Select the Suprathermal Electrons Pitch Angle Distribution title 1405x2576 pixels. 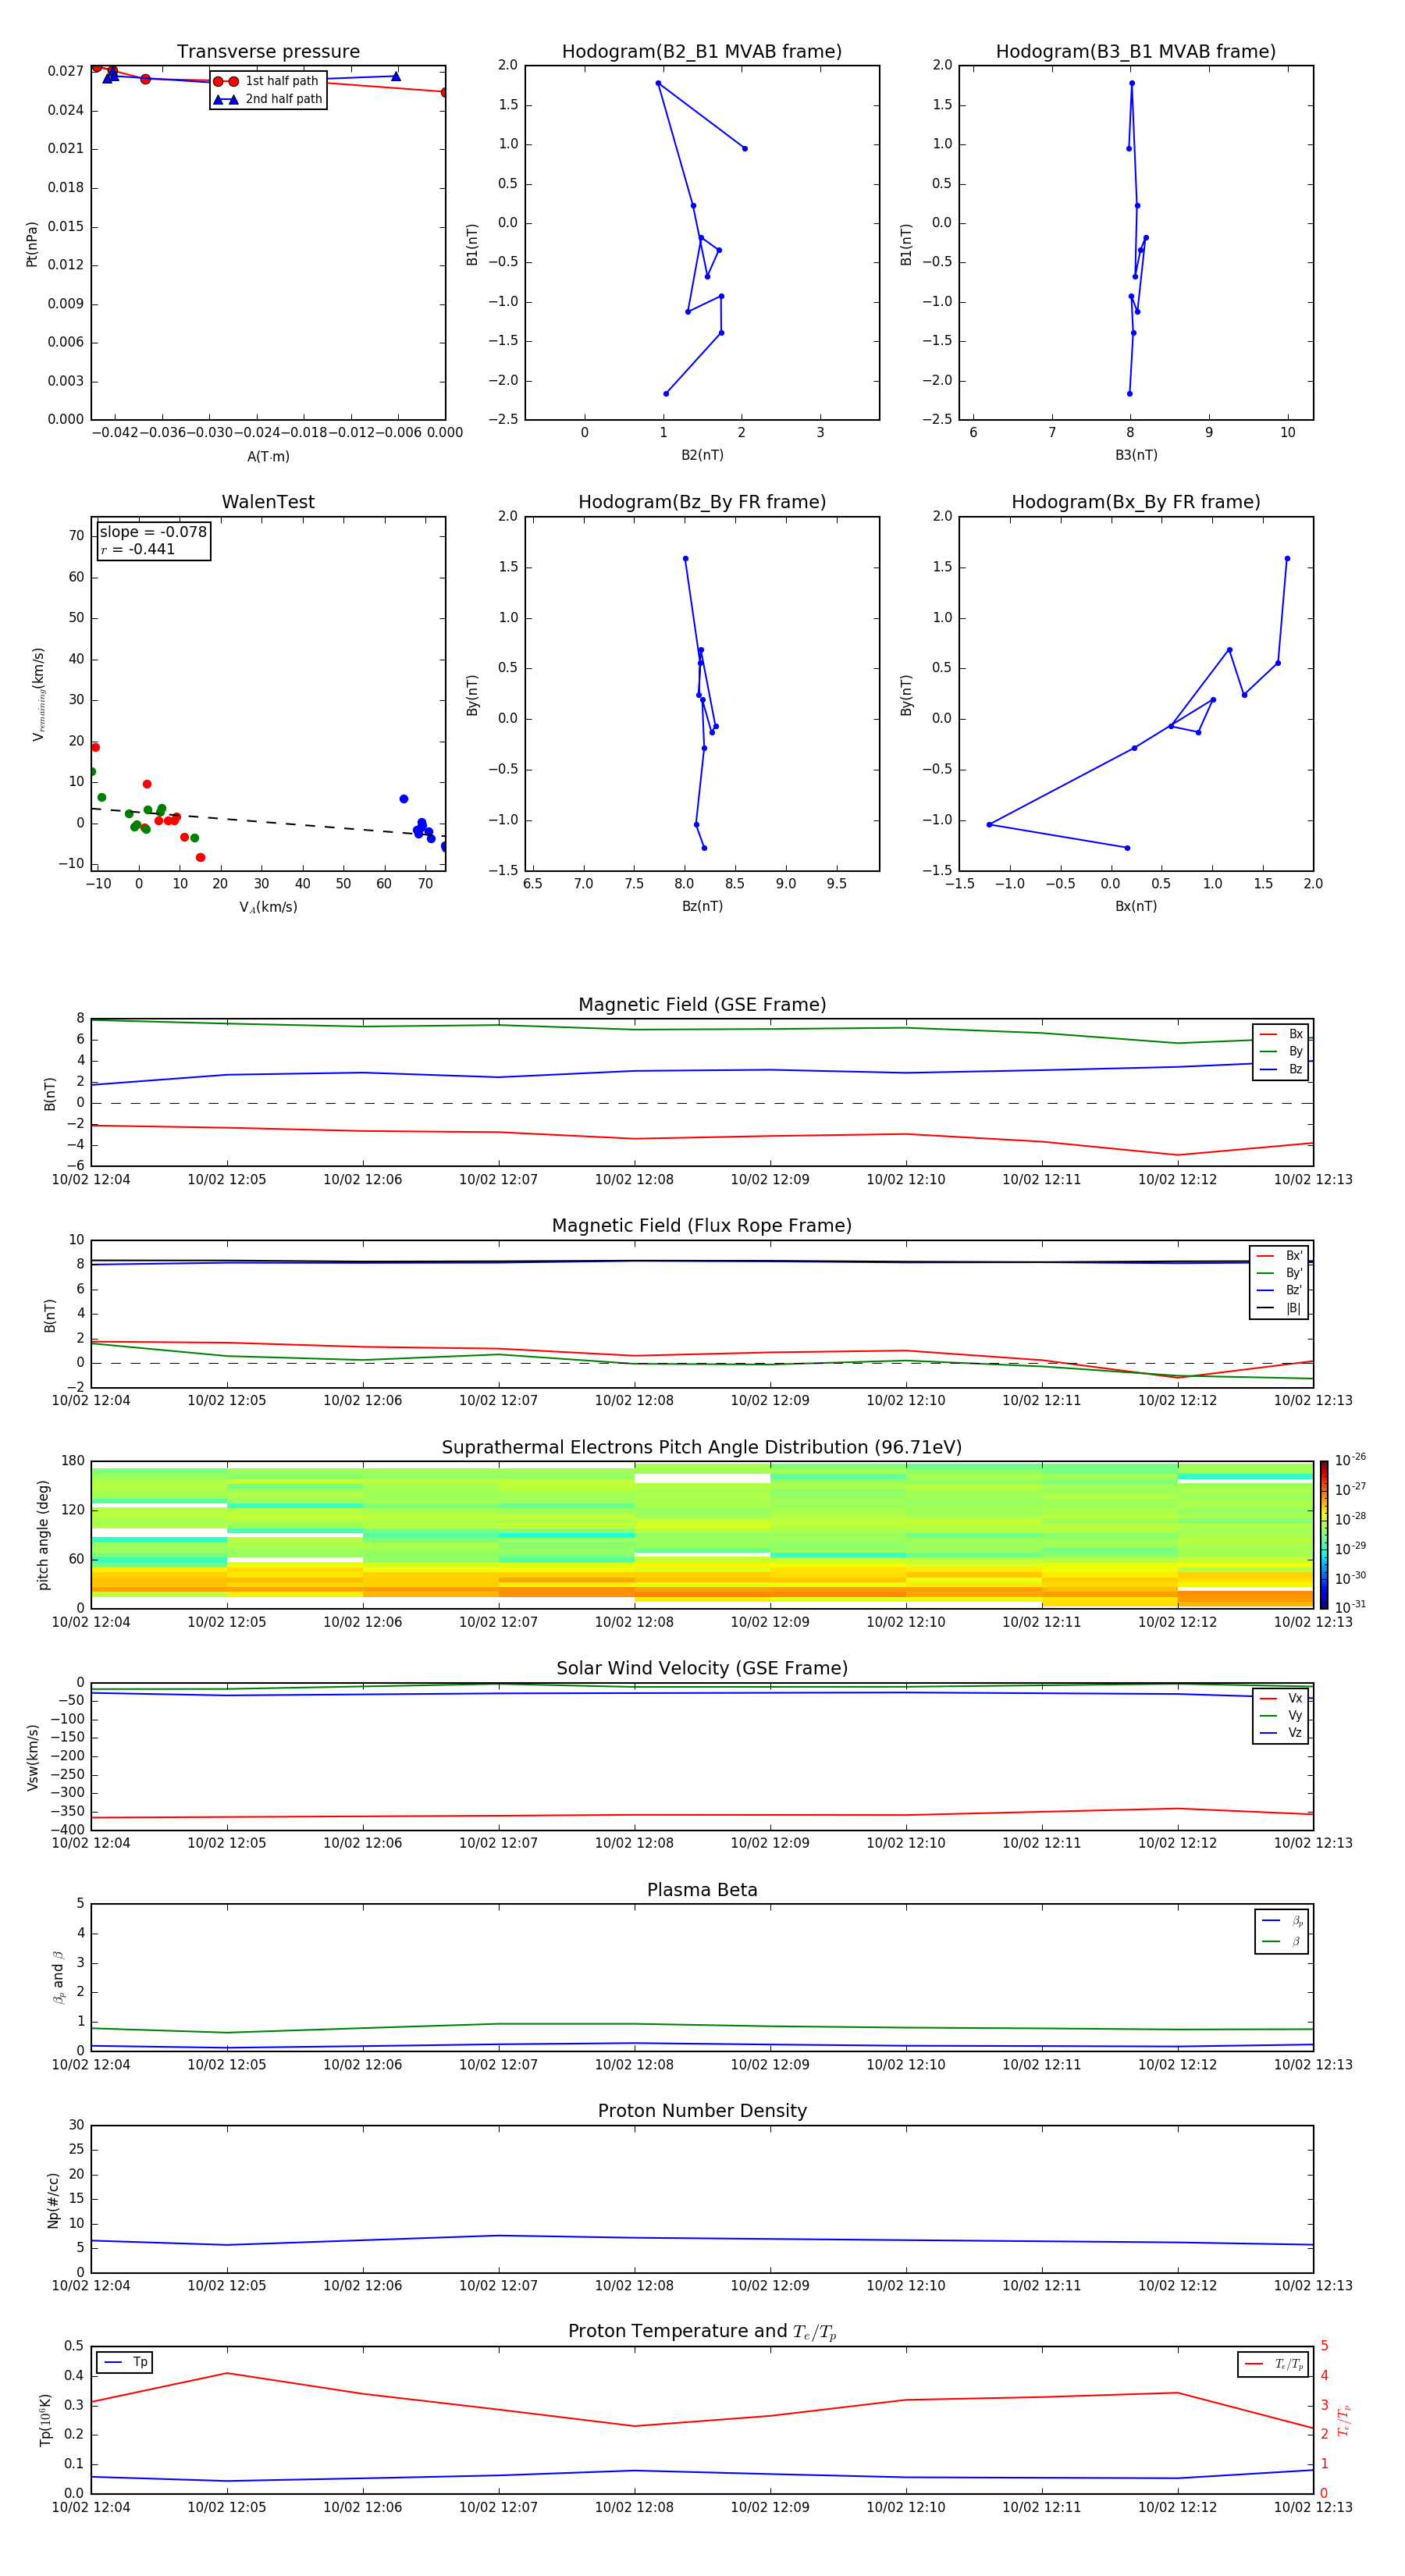702,1448
